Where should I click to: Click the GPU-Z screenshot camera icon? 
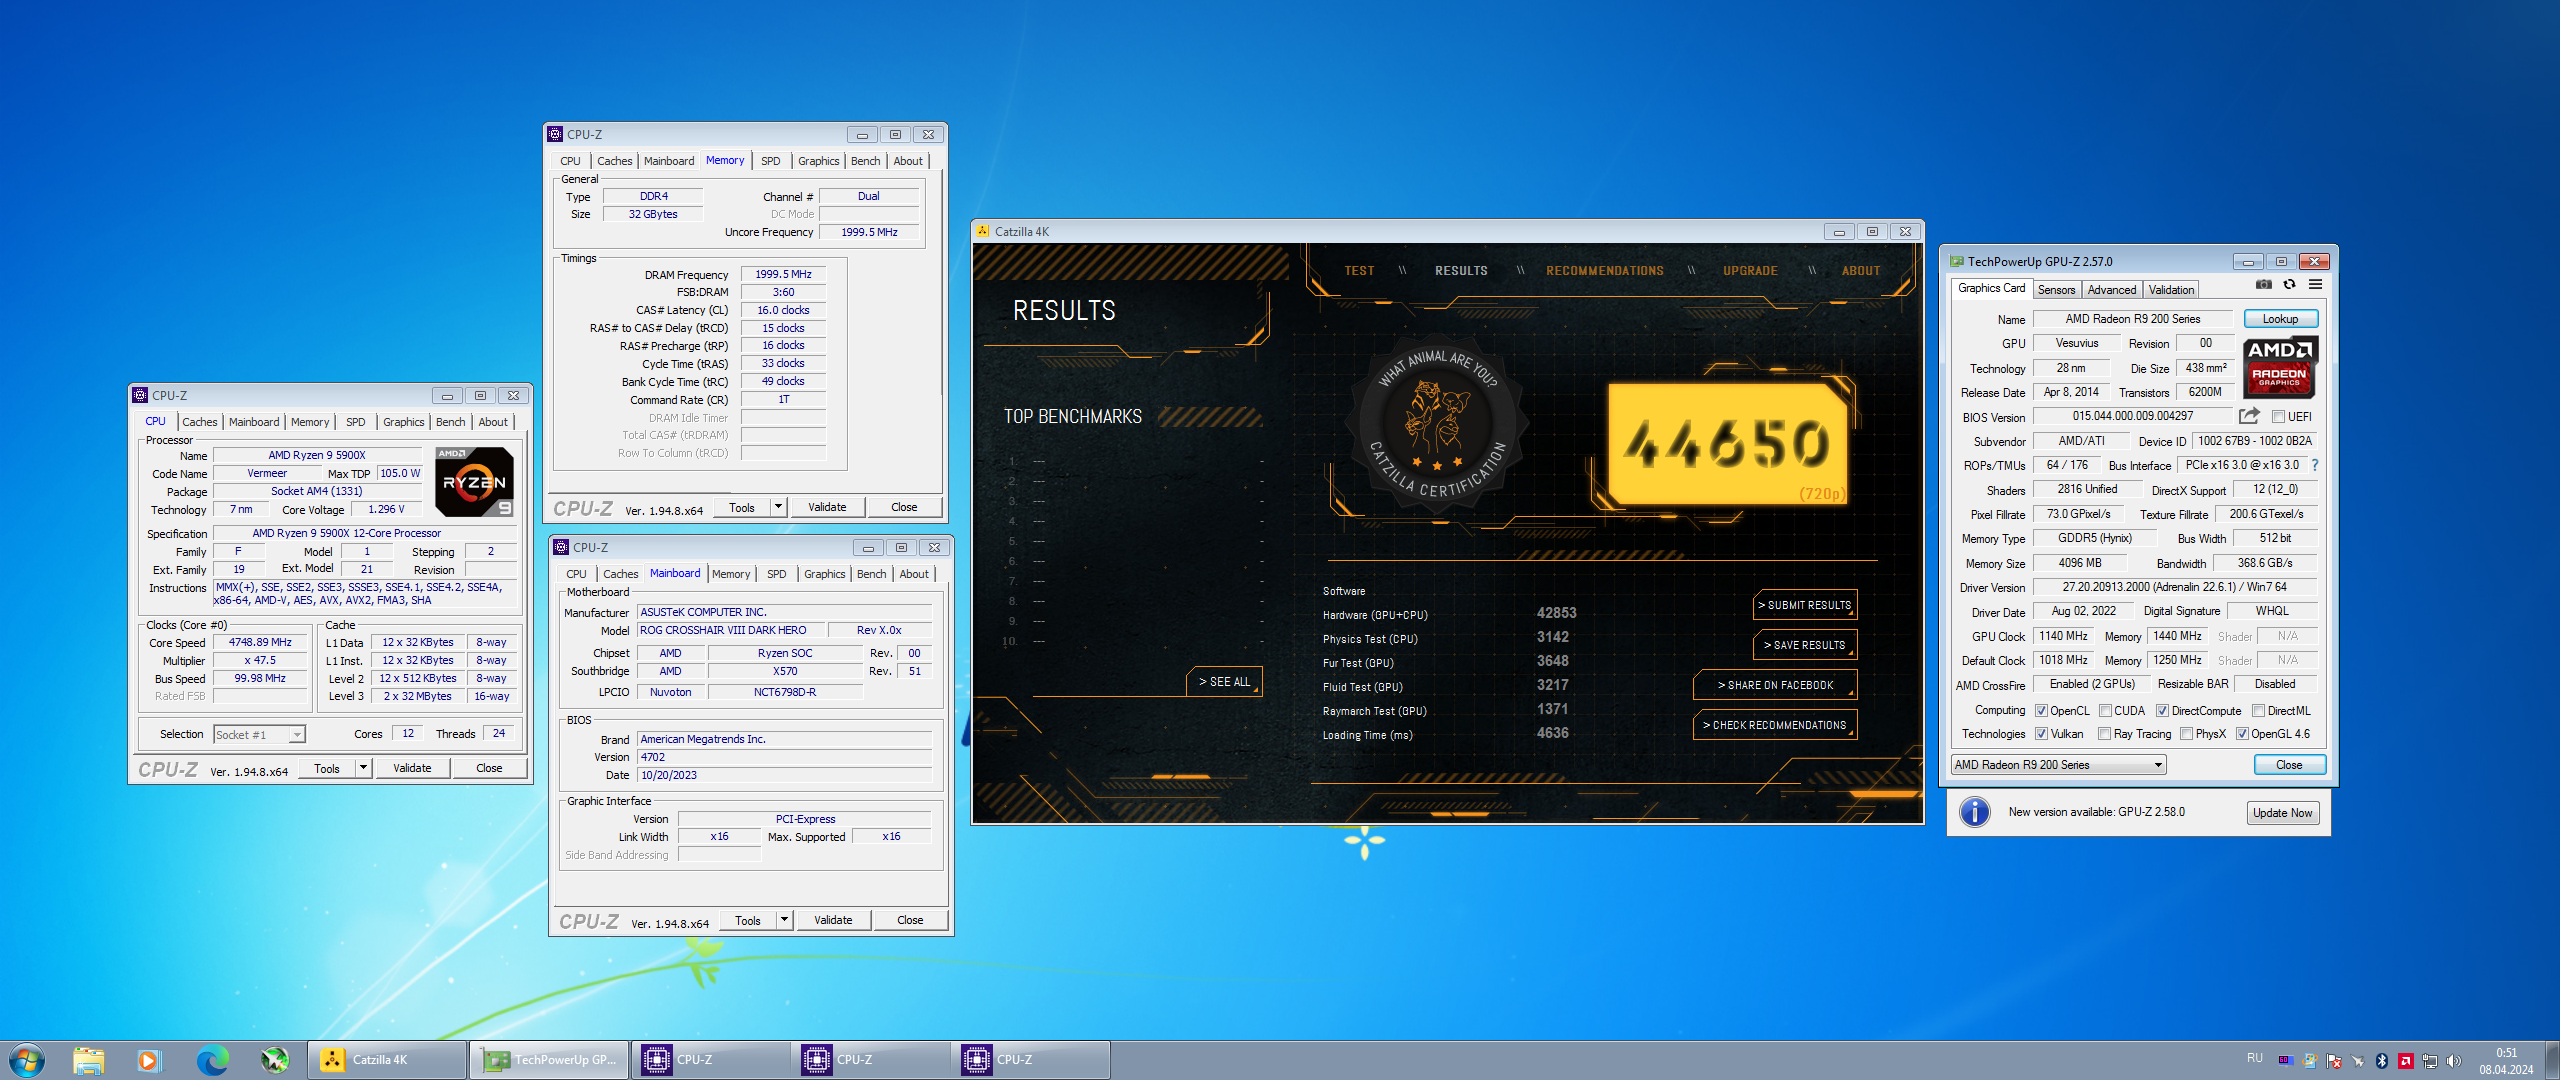[2264, 285]
